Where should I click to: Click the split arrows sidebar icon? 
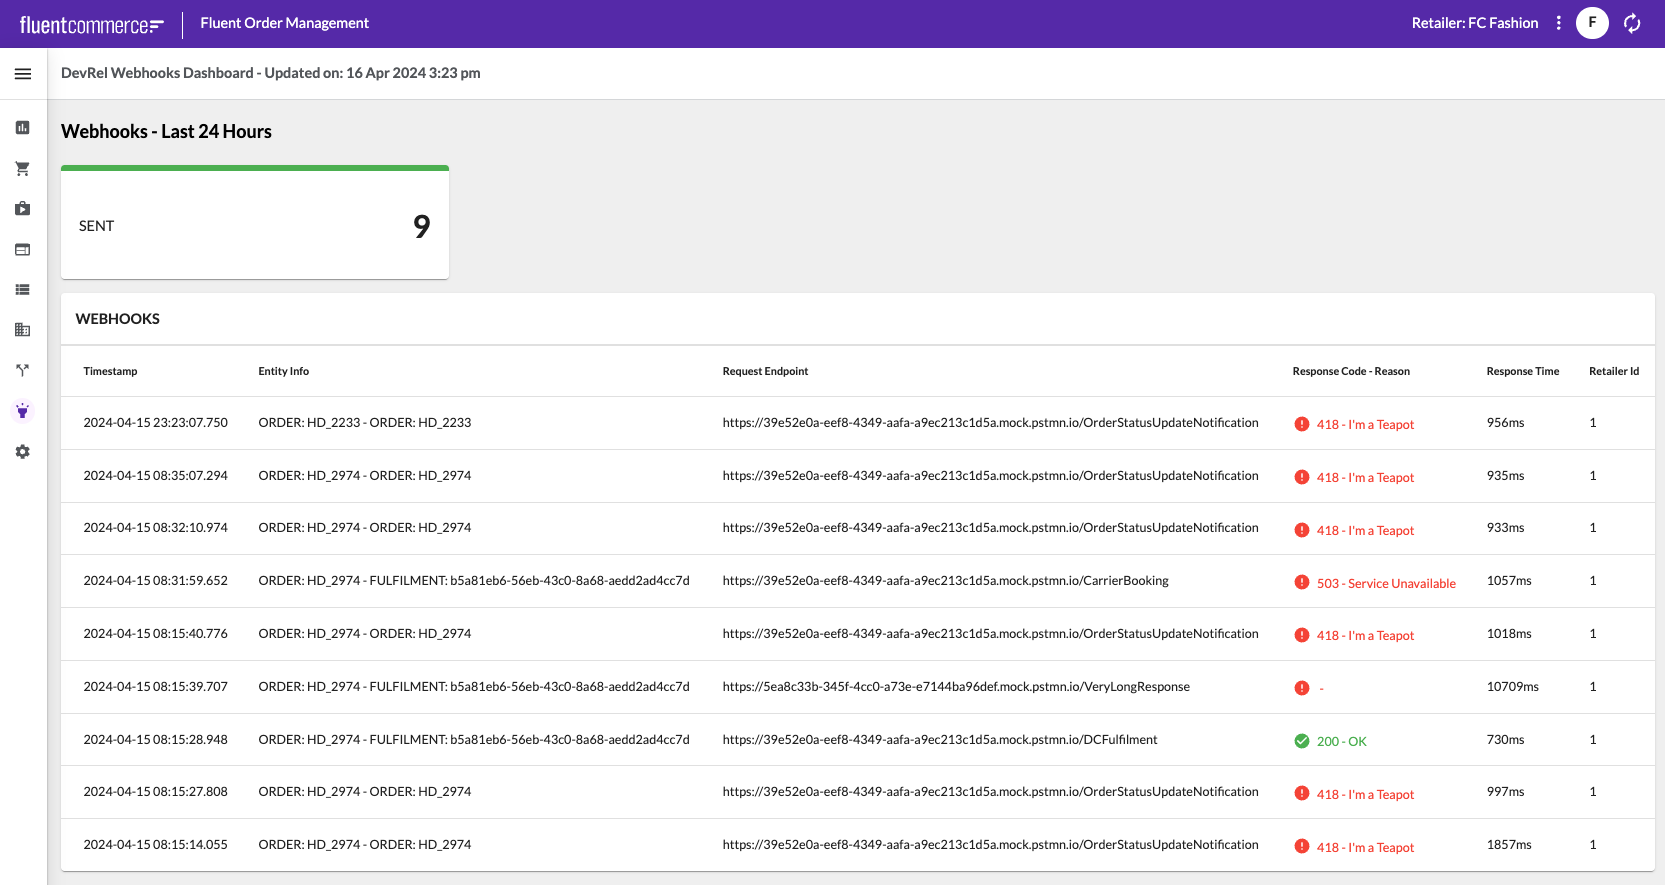coord(23,371)
